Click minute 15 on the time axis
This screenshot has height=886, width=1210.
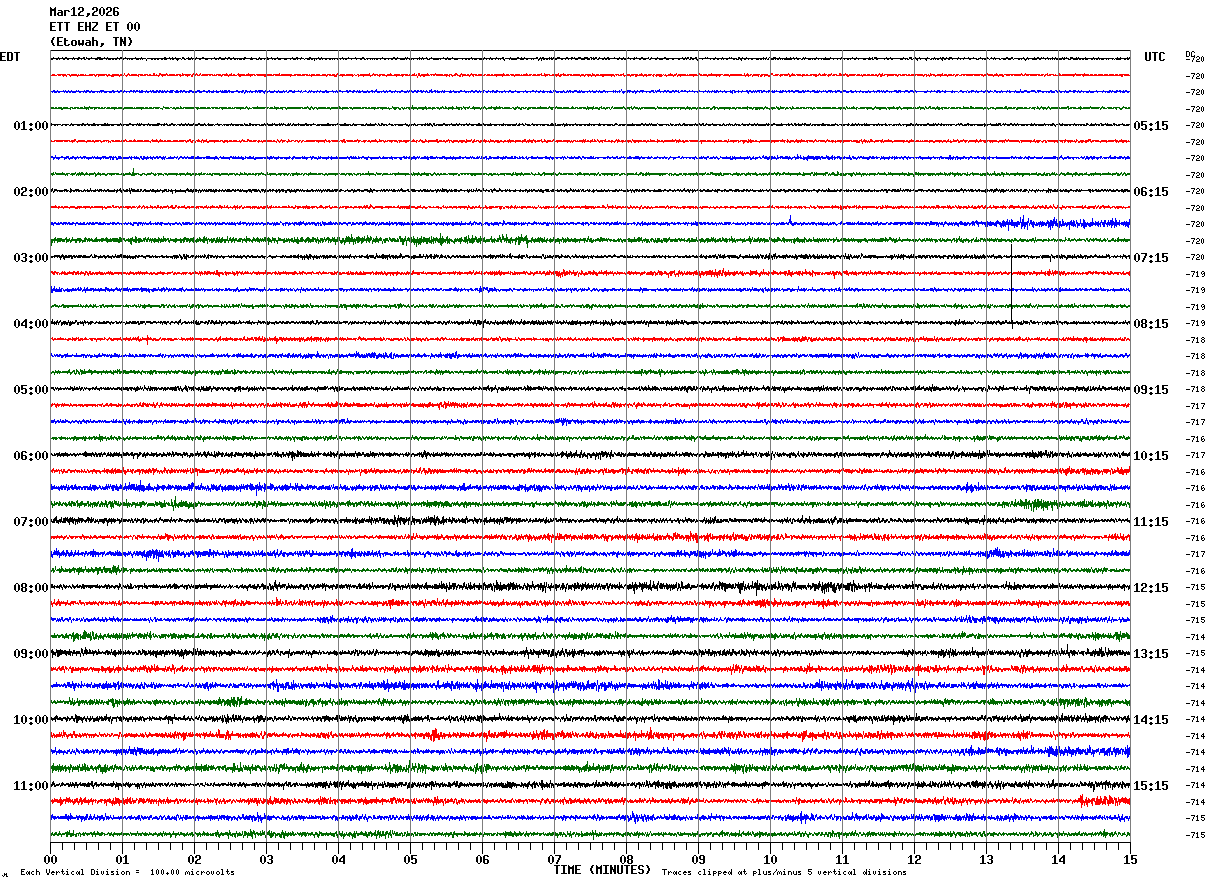point(1130,859)
